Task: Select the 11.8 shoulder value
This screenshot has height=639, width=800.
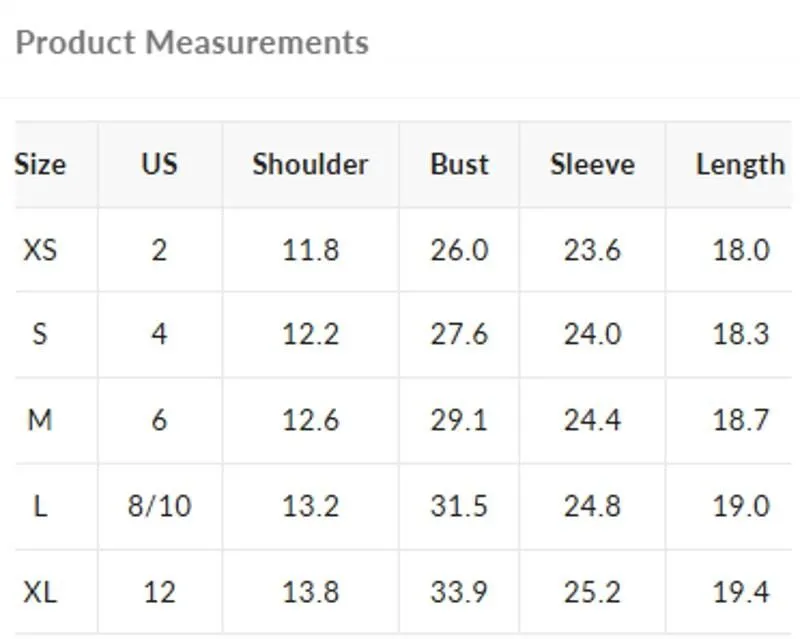Action: pos(310,251)
